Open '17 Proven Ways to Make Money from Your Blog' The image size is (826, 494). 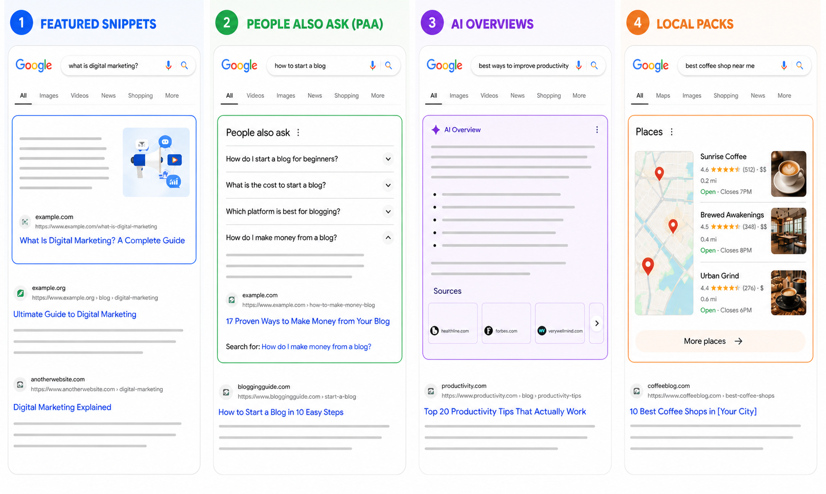[x=308, y=321]
